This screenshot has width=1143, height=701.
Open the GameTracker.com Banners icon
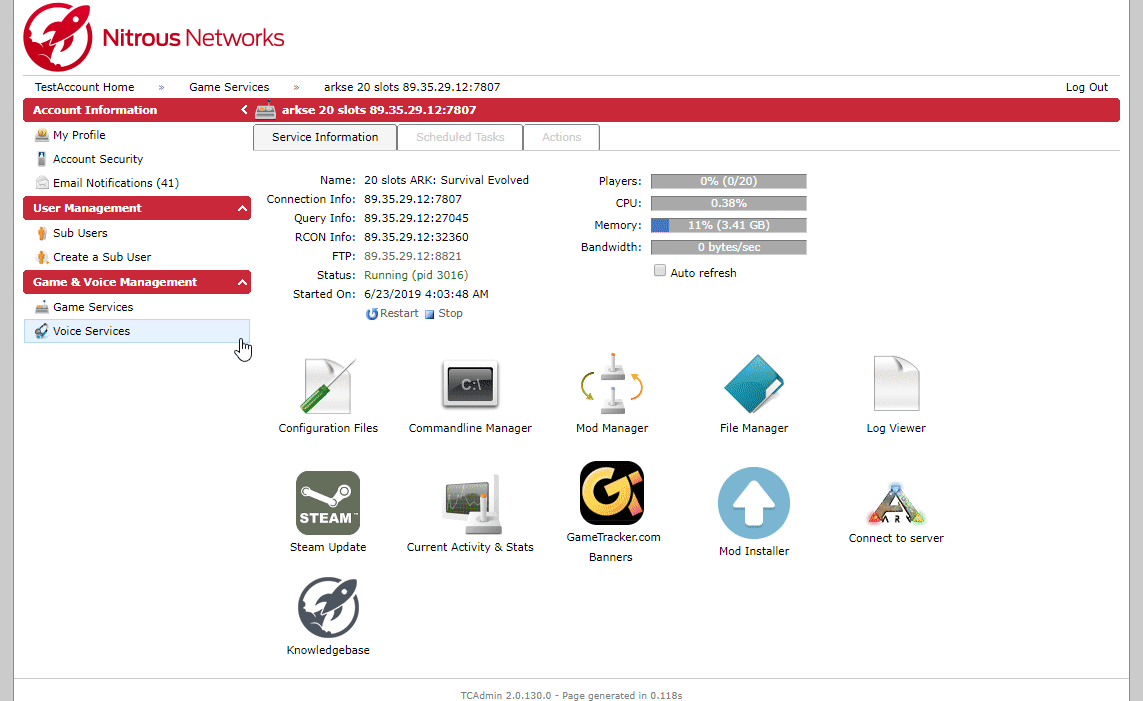pyautogui.click(x=612, y=493)
